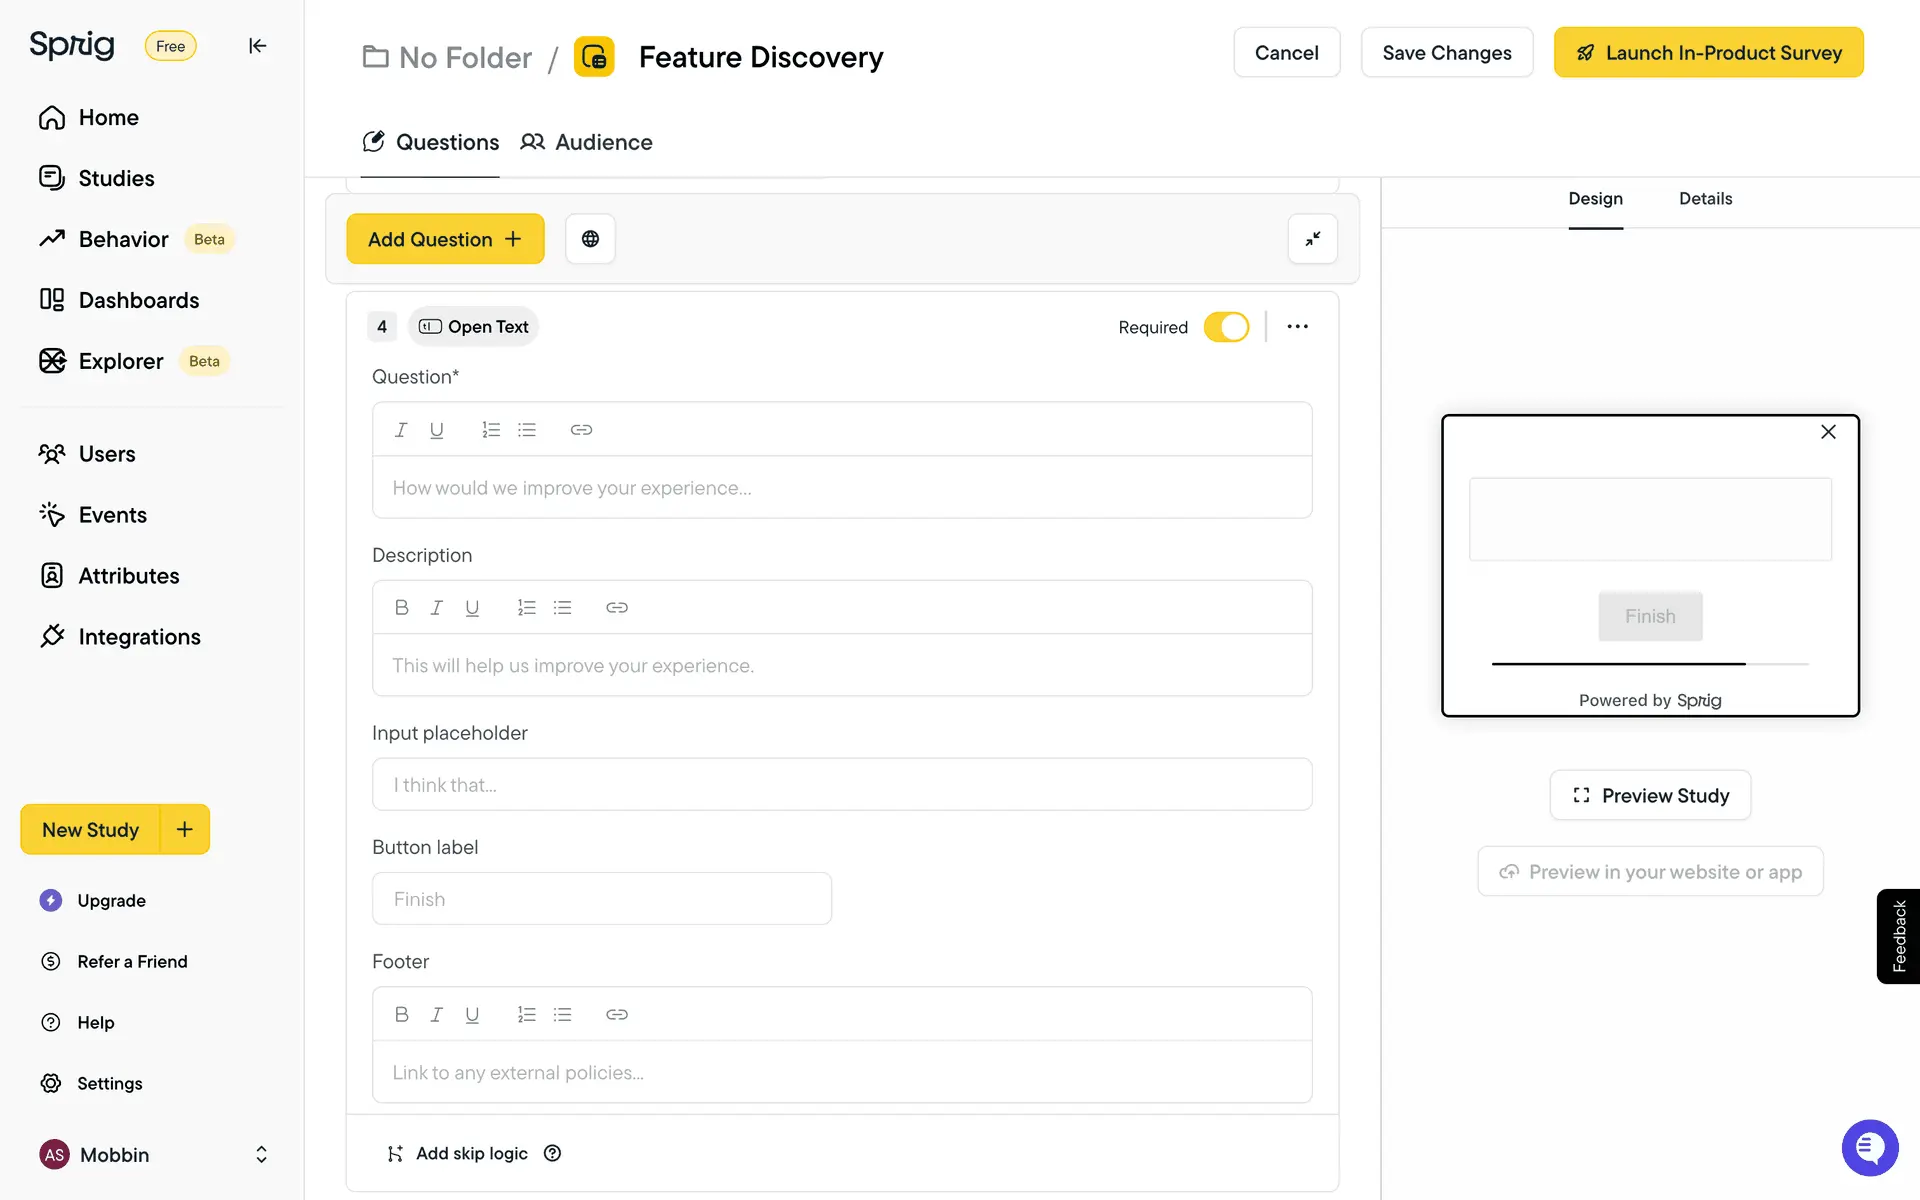This screenshot has height=1200, width=1920.
Task: Toggle italic in Footer toolbar
Action: click(x=436, y=1015)
